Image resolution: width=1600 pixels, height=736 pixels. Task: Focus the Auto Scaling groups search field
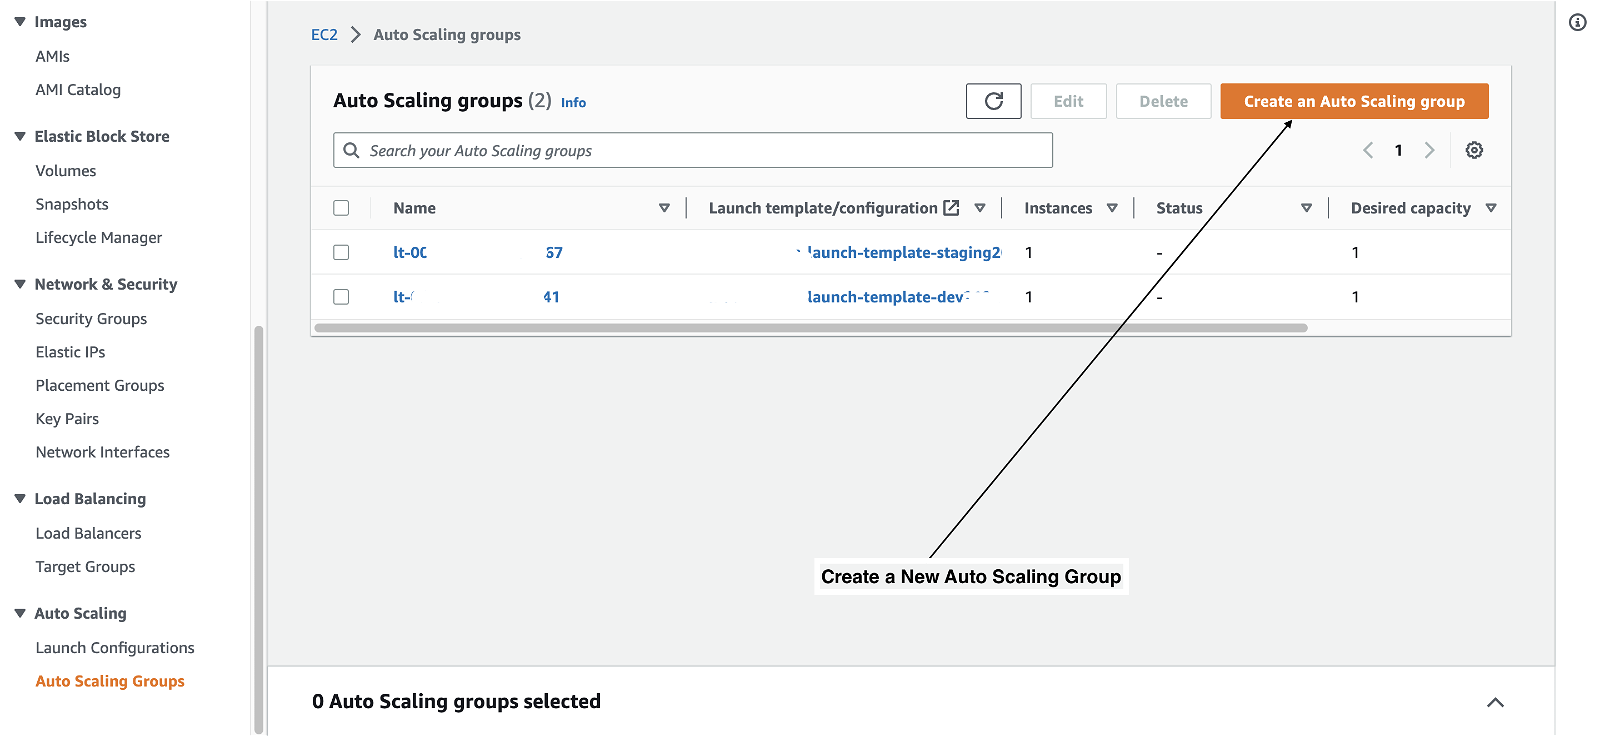click(x=700, y=151)
